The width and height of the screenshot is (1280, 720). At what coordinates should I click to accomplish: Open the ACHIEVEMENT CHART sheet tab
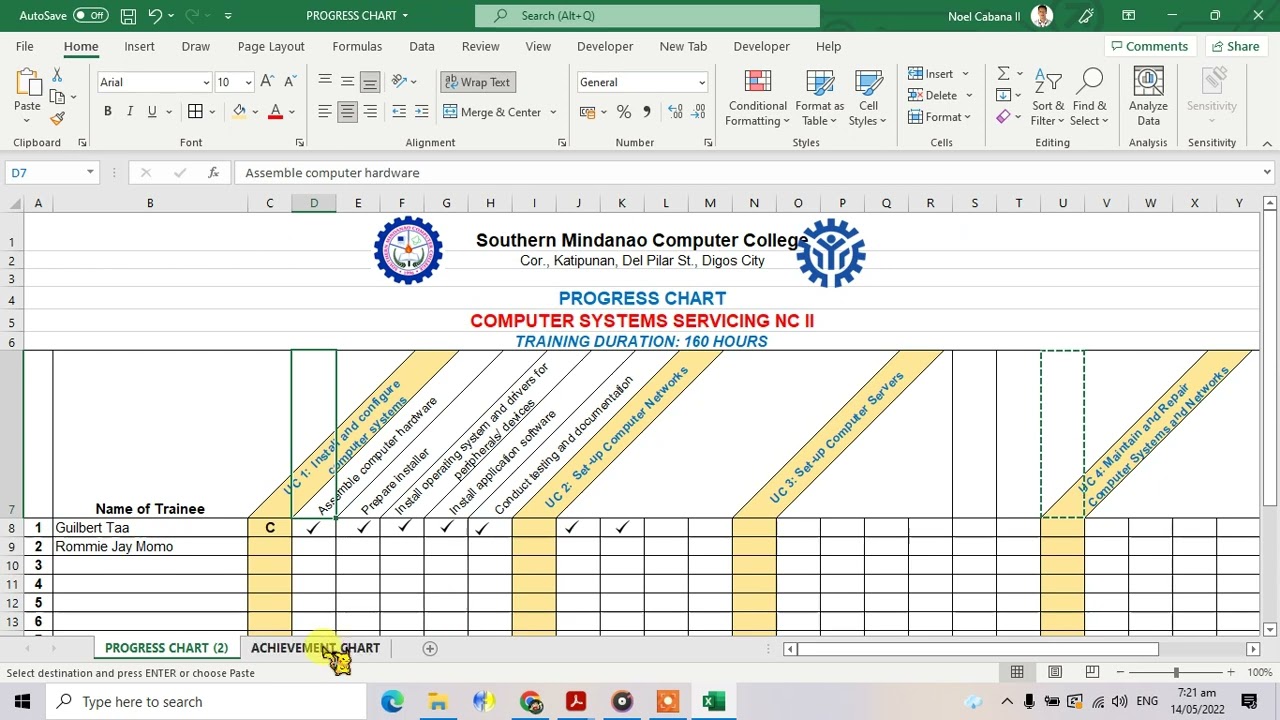tap(315, 648)
